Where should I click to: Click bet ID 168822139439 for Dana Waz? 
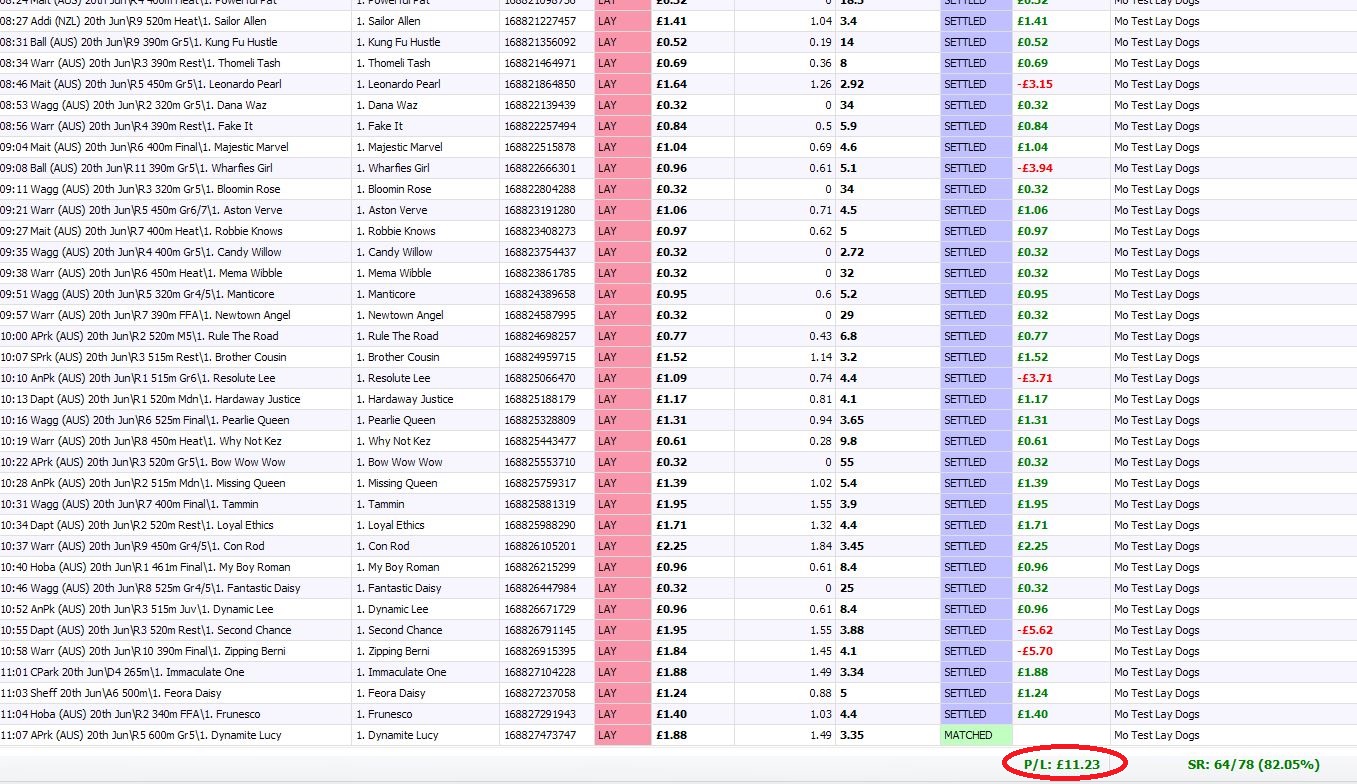click(x=540, y=105)
